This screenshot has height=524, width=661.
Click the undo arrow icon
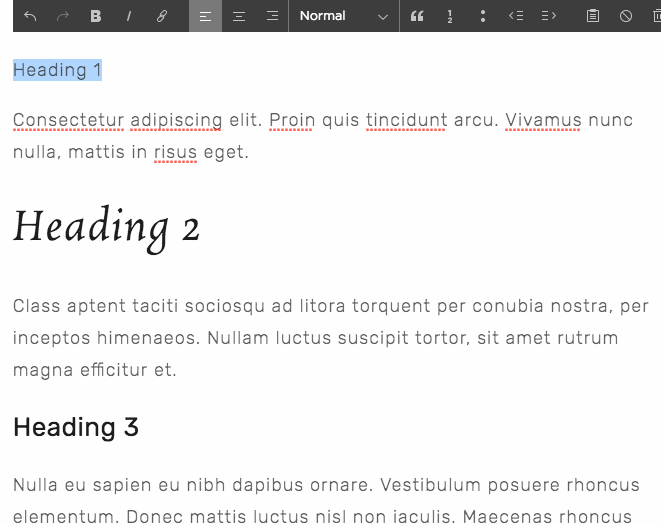[x=30, y=16]
